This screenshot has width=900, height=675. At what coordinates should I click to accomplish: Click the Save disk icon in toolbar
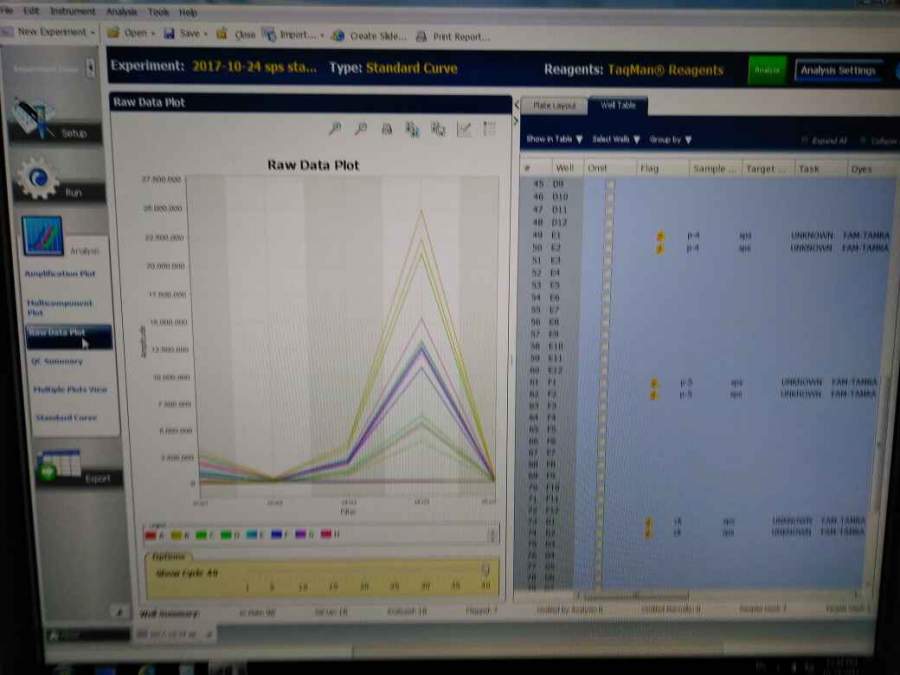pos(169,34)
